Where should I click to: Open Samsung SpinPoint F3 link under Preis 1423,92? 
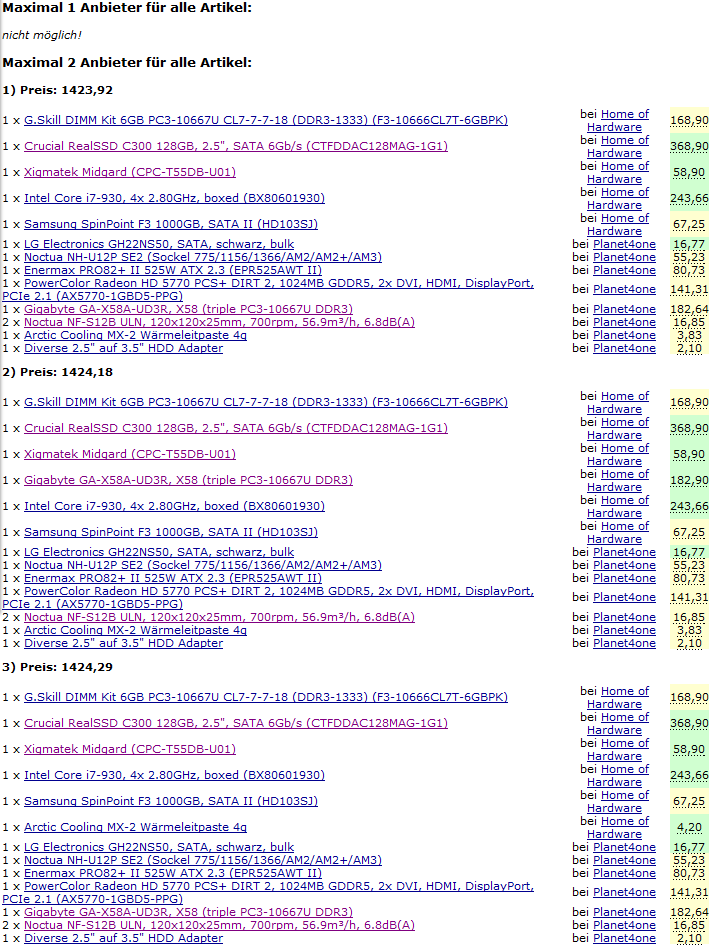click(x=171, y=224)
